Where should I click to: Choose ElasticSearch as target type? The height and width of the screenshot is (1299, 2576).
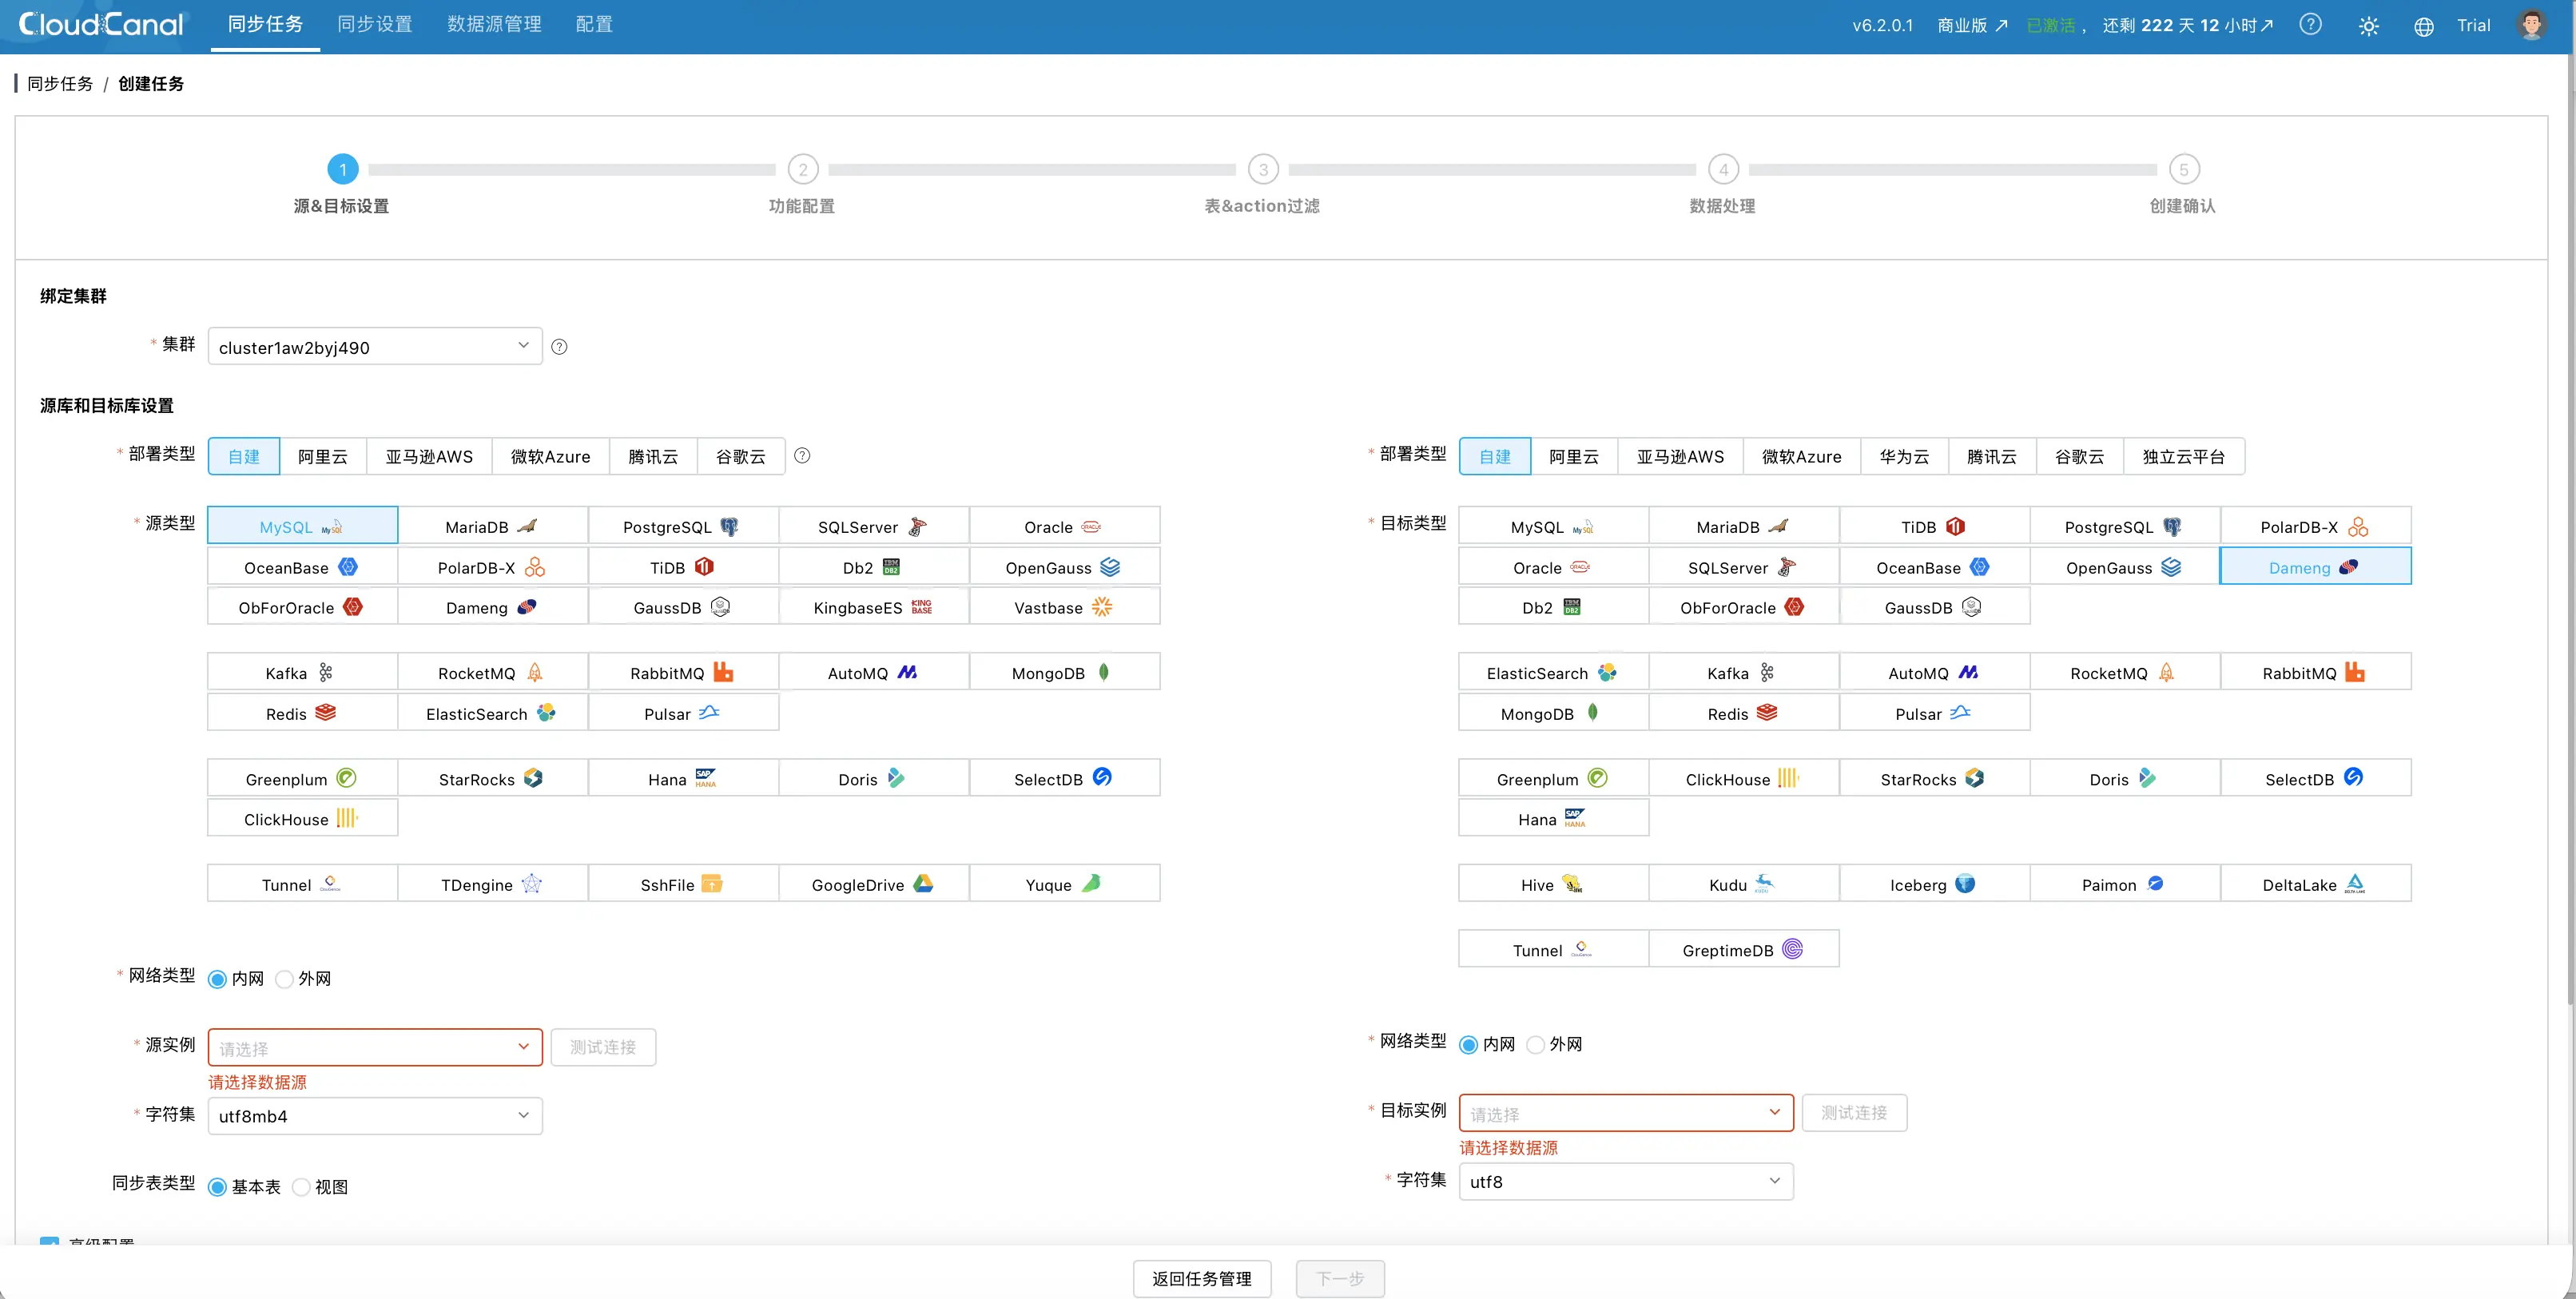point(1553,672)
